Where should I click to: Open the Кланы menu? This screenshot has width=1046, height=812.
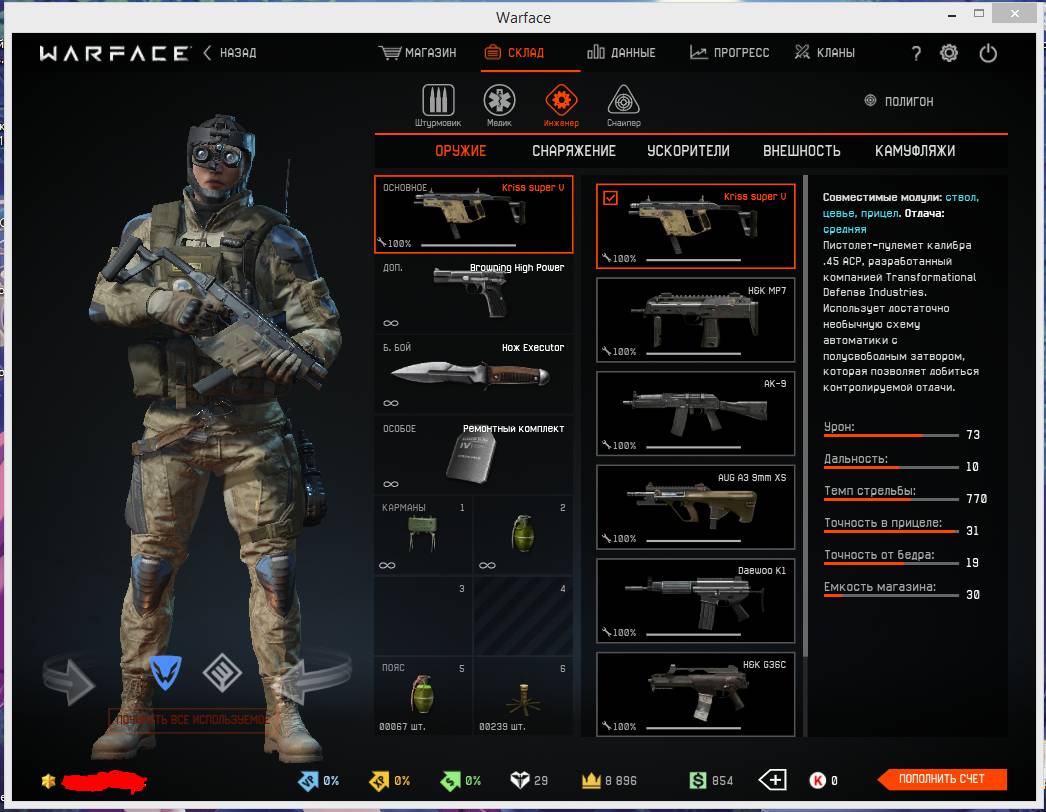(825, 53)
